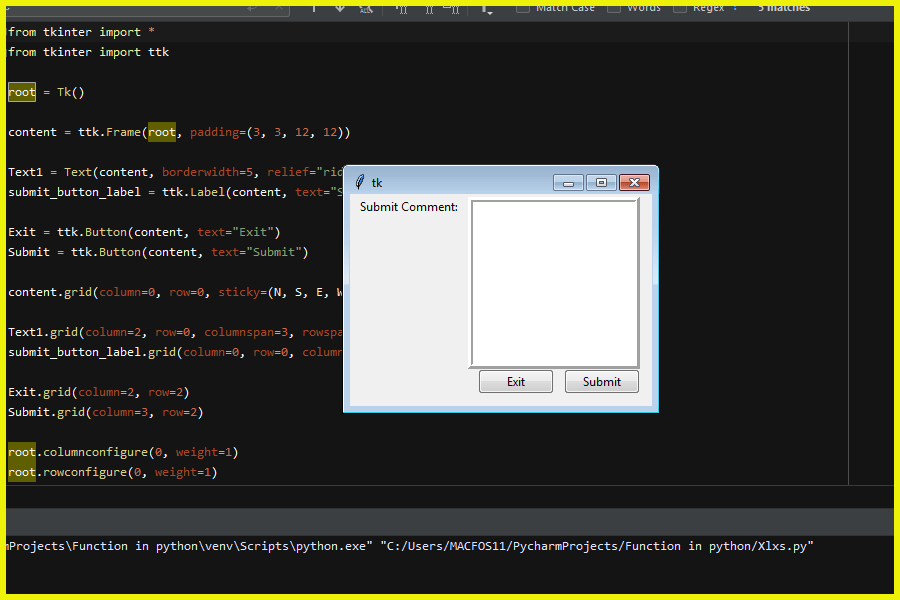Click the 'content.grid(column=0' line
900x600 pixels.
(x=175, y=292)
